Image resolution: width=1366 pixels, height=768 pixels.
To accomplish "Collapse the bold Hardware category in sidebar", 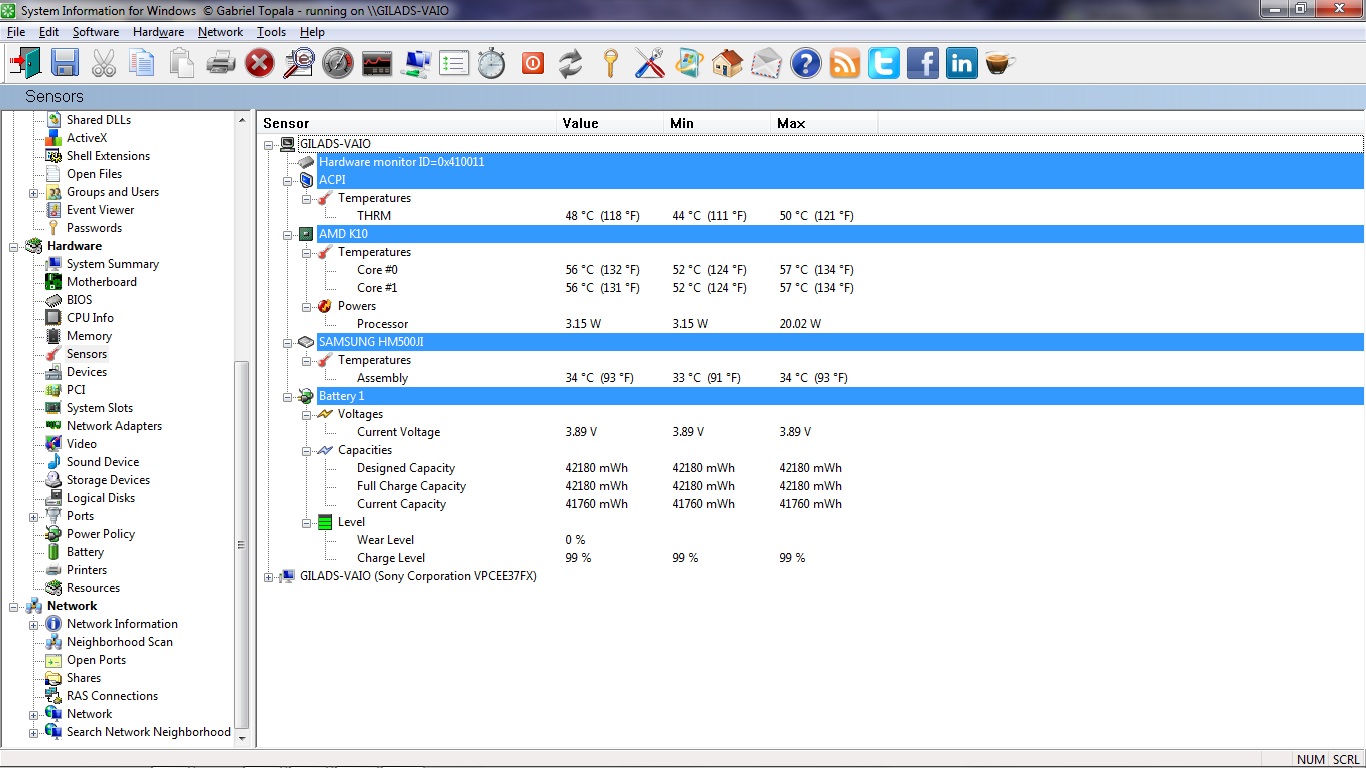I will [x=15, y=246].
